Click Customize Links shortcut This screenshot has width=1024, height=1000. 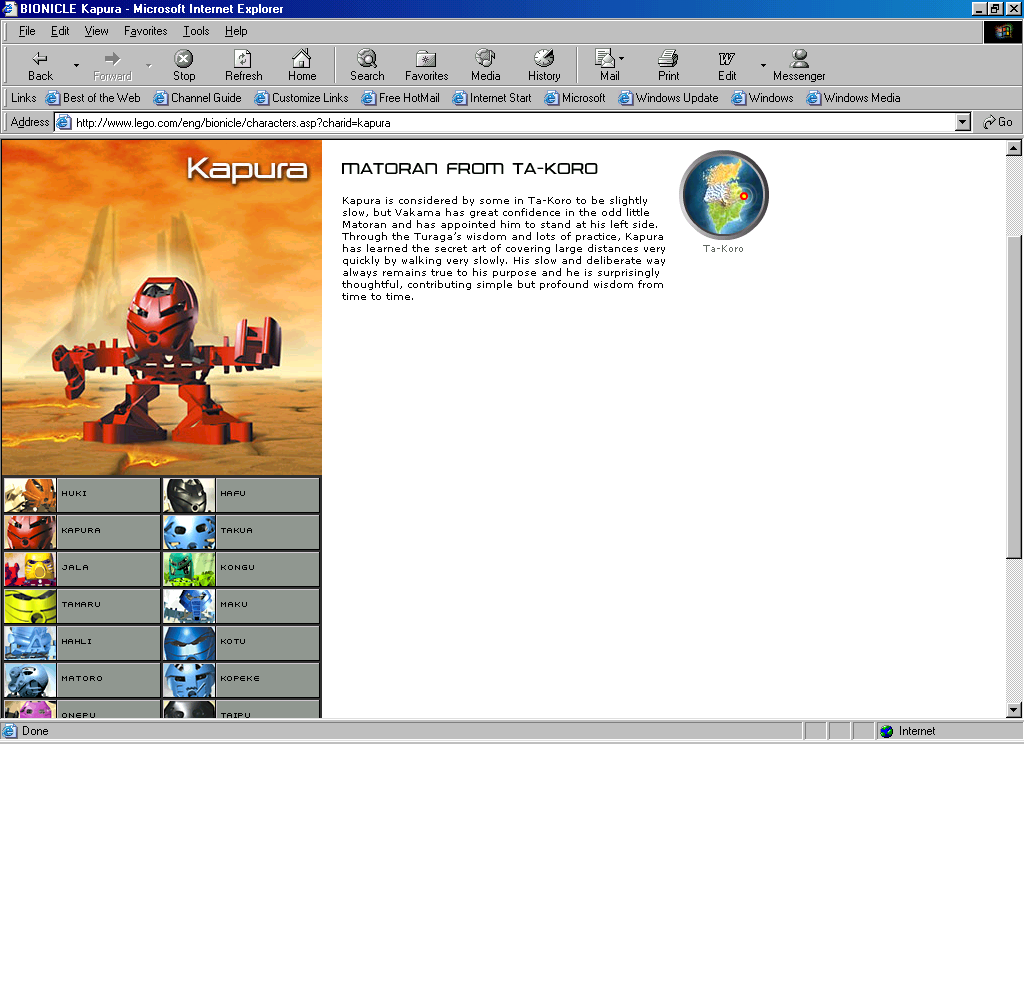point(302,98)
